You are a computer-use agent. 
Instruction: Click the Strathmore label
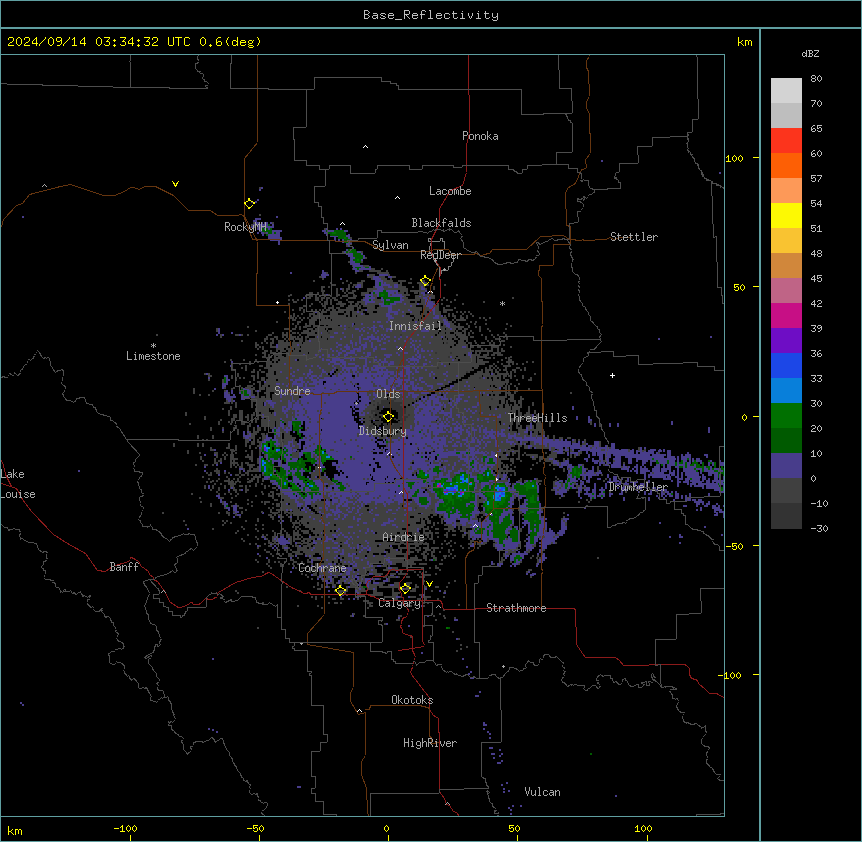click(x=516, y=608)
